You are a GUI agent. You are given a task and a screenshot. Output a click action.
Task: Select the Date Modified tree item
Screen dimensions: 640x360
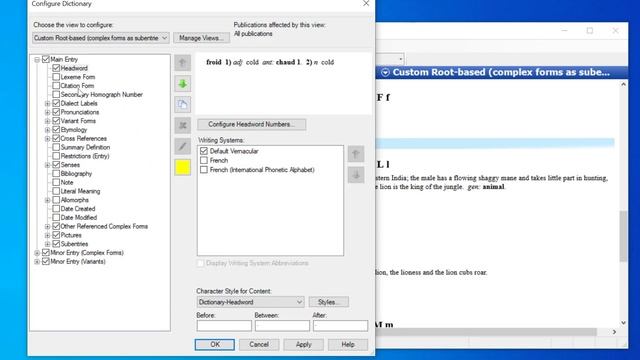[79, 218]
